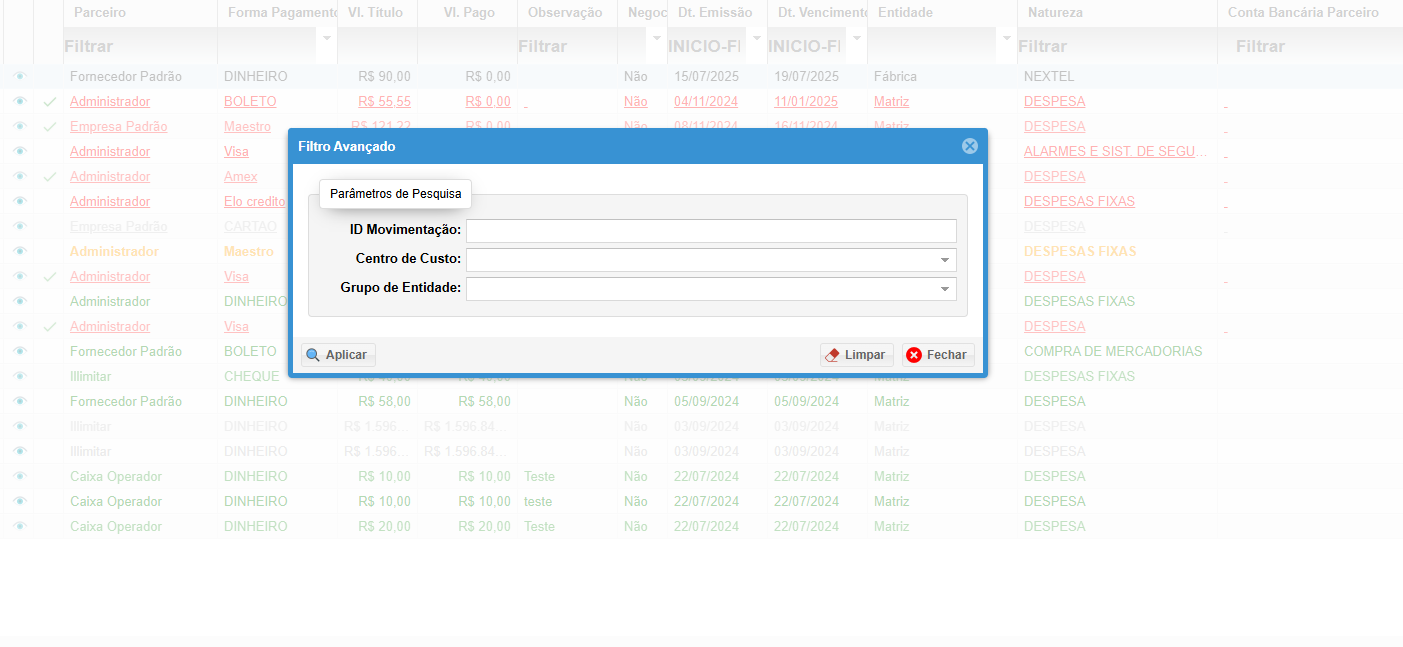
Task: Click the eye icon on the CARTAO row
Action: 19,226
